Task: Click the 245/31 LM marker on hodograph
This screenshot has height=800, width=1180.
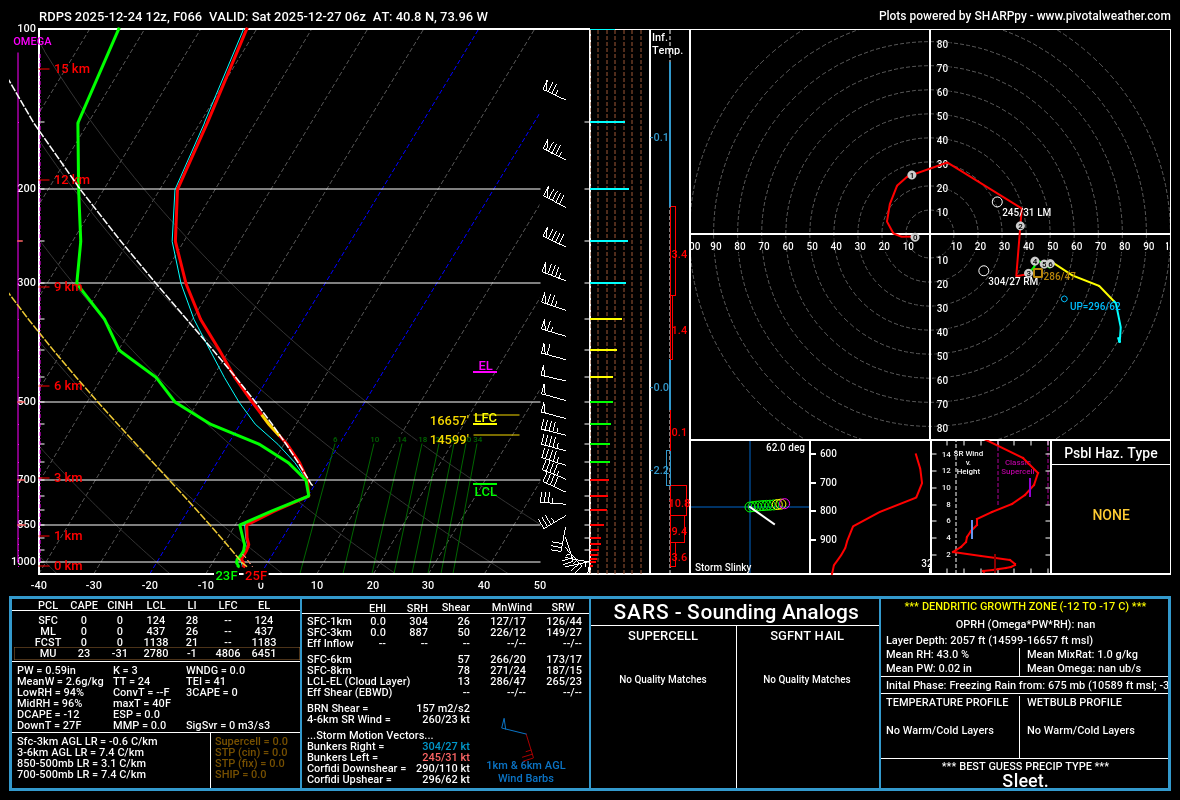Action: pyautogui.click(x=997, y=203)
